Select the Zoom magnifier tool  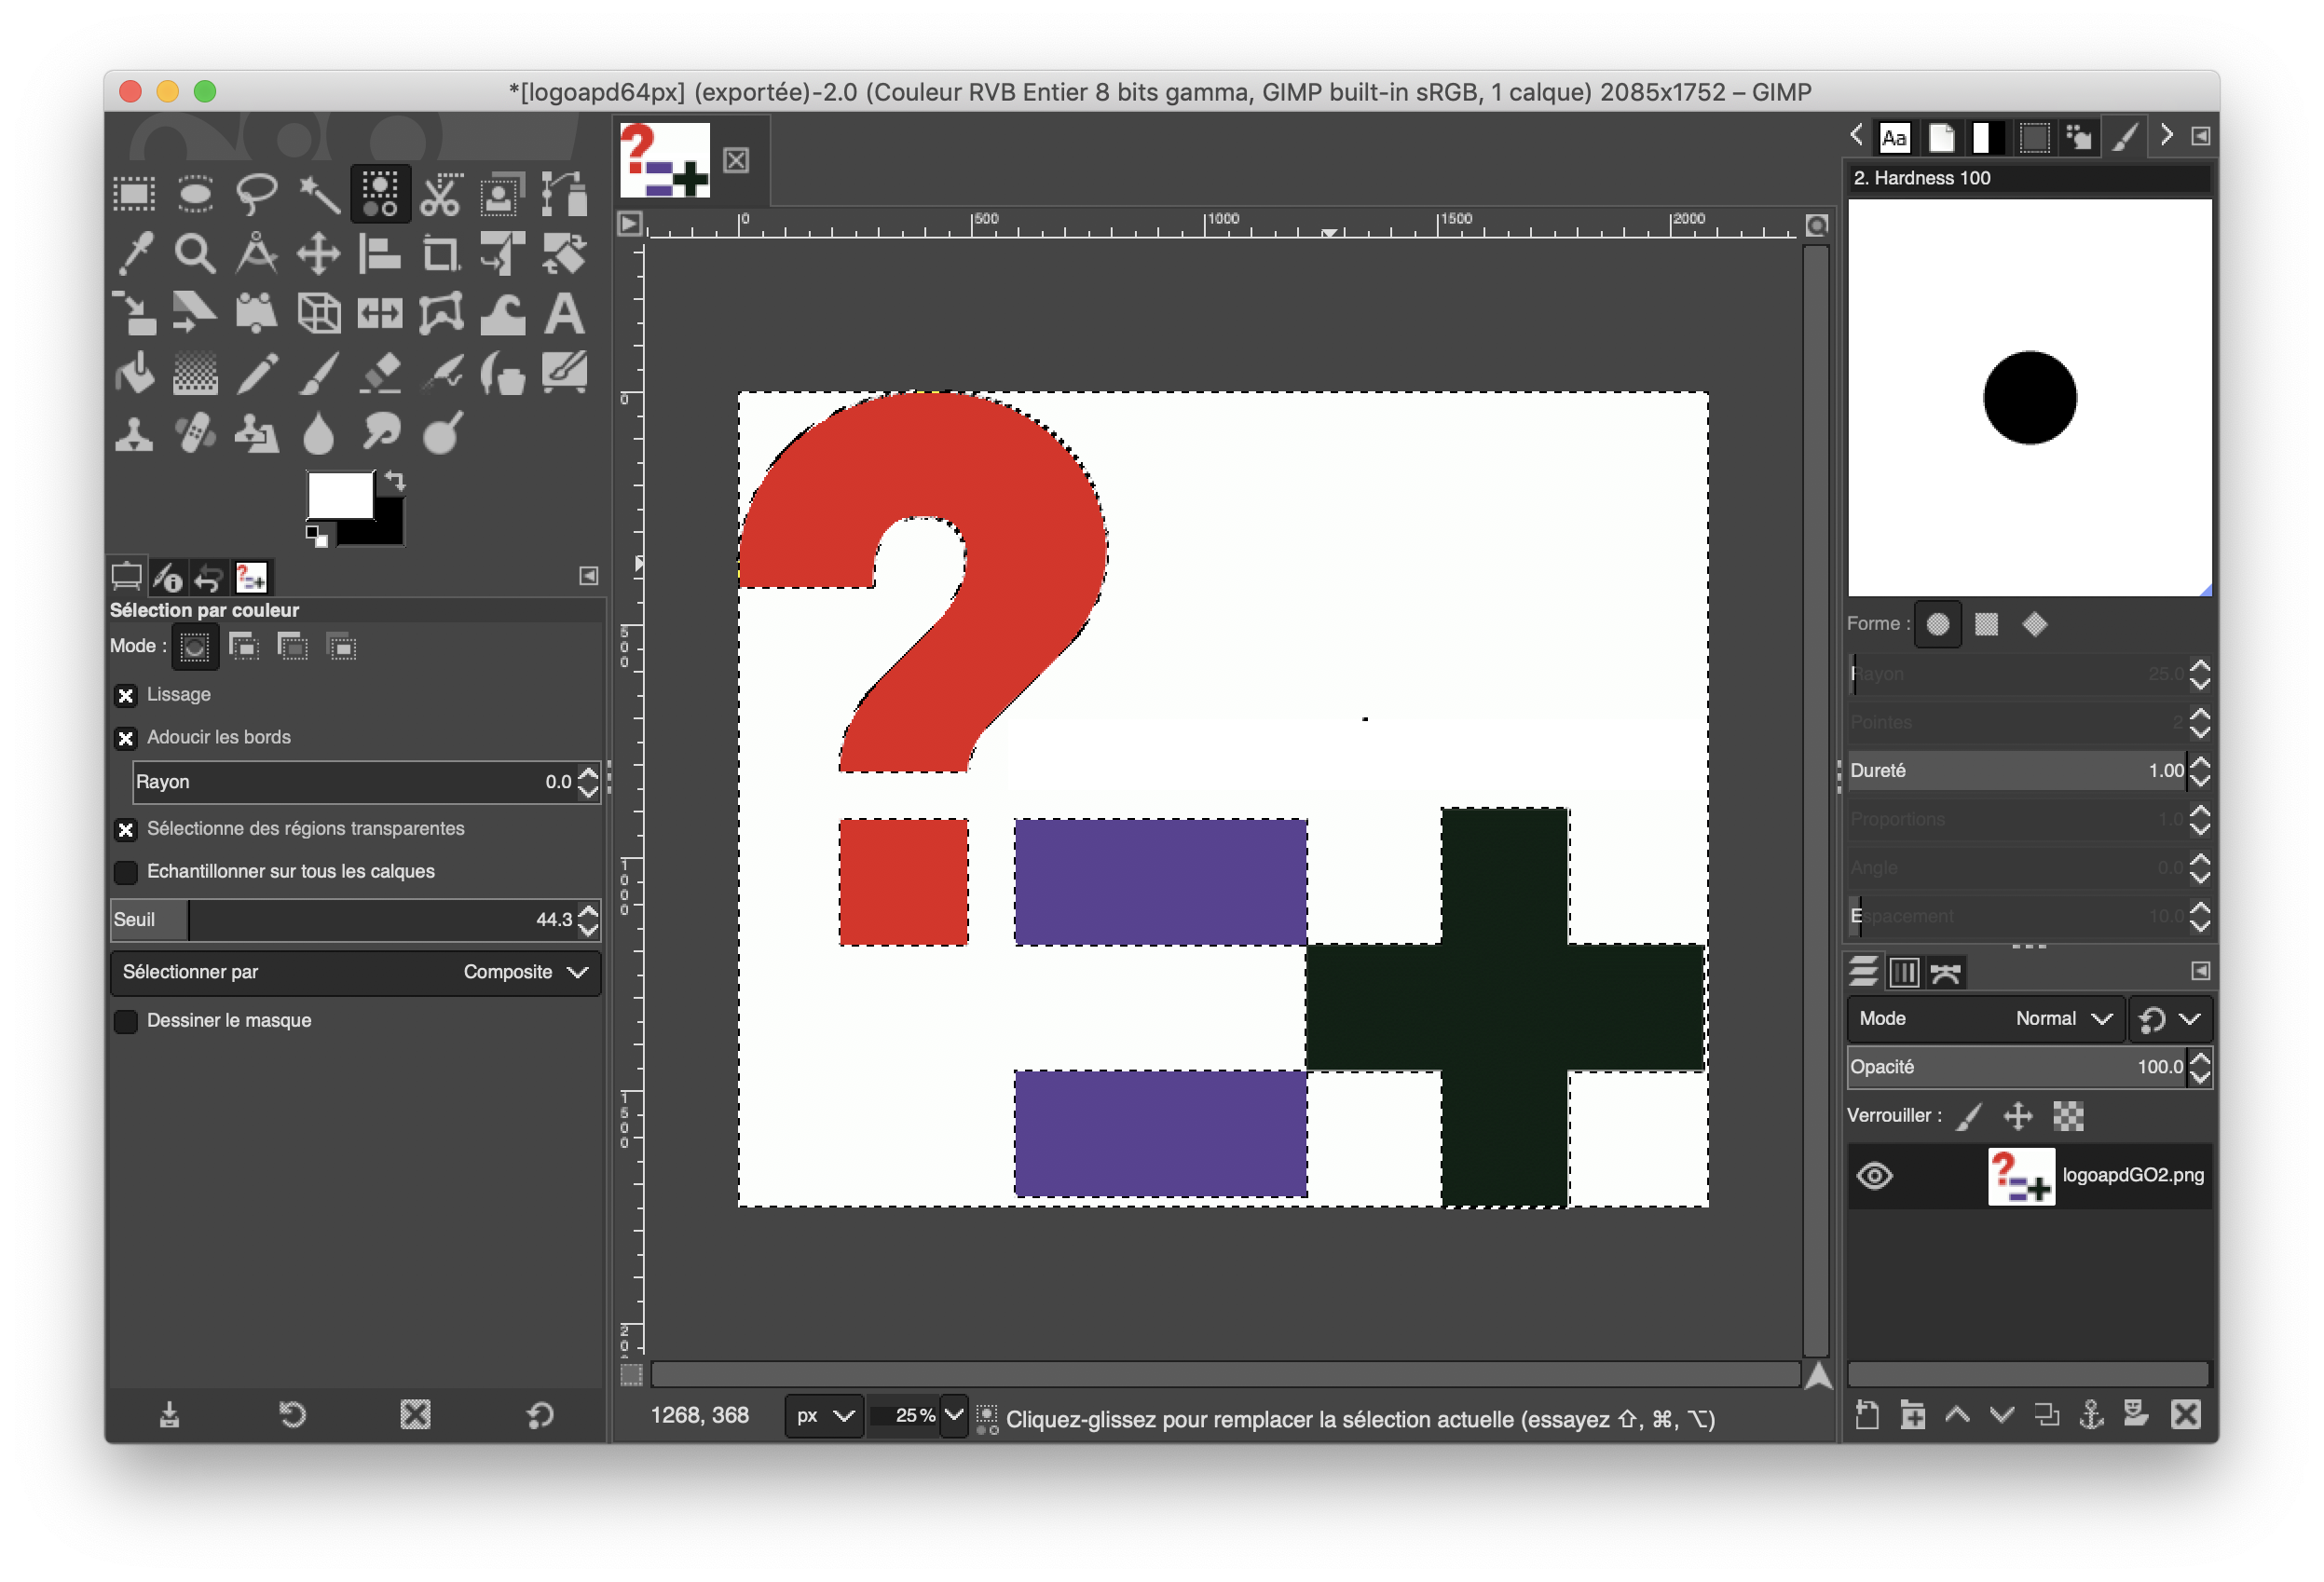195,254
